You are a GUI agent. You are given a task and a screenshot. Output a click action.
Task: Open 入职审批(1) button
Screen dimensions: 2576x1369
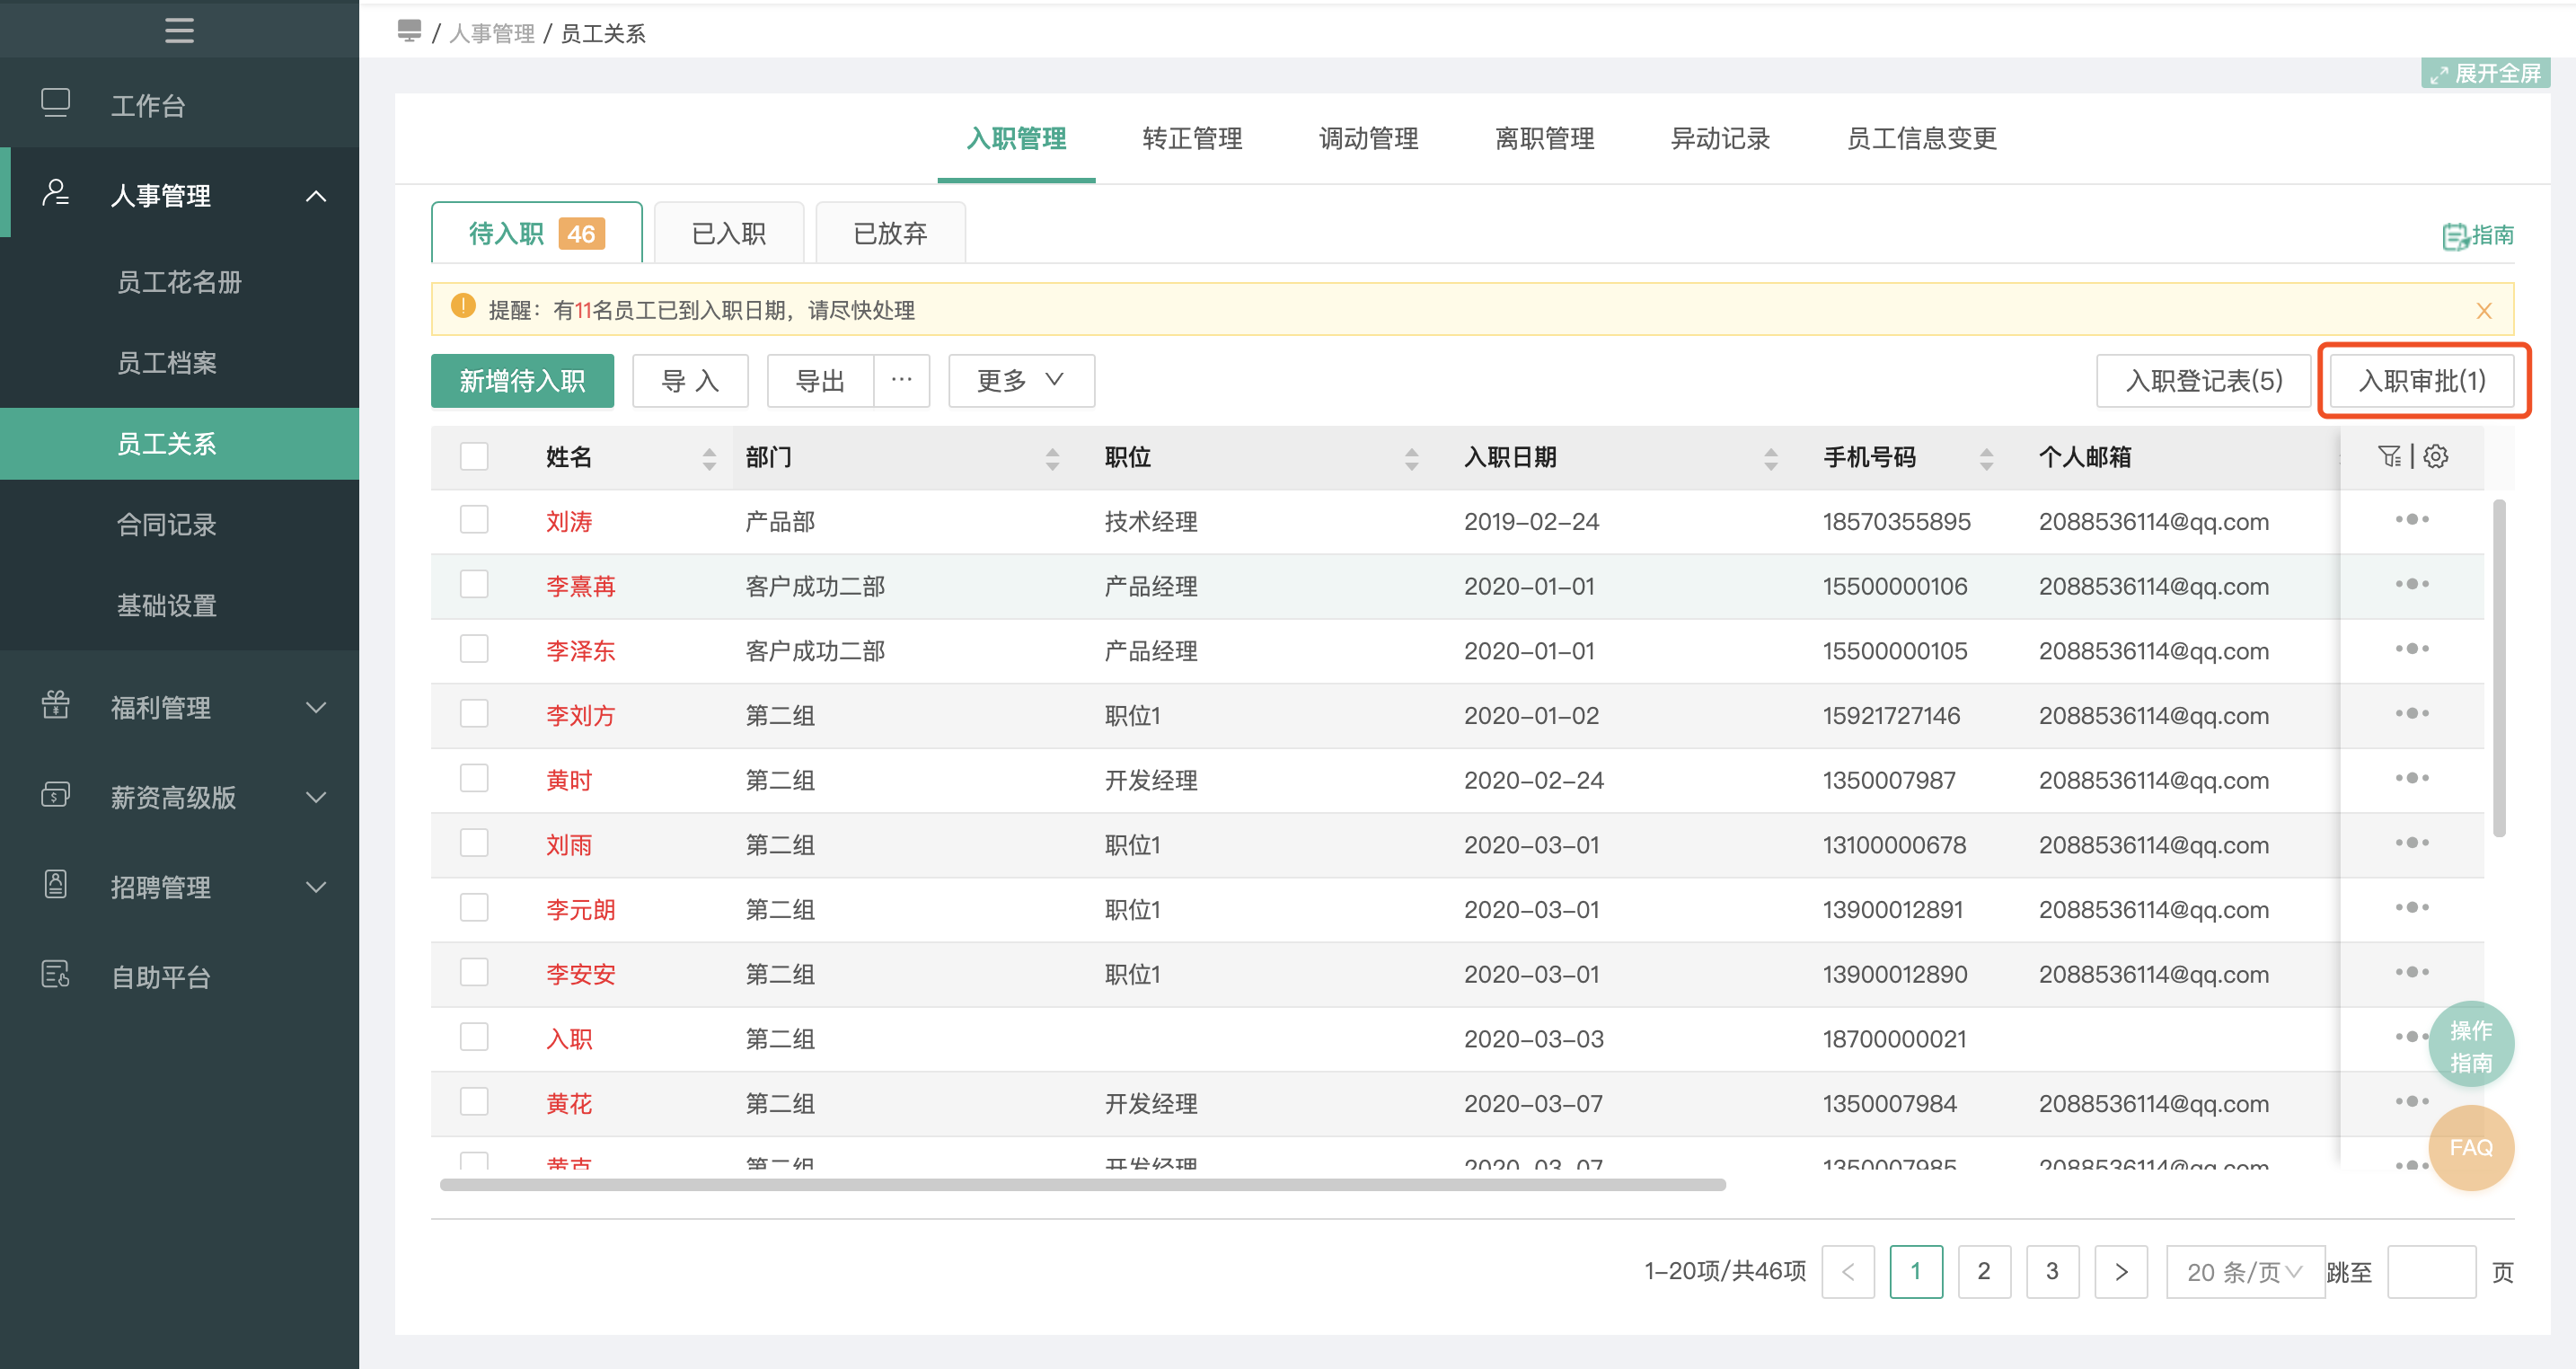tap(2422, 381)
